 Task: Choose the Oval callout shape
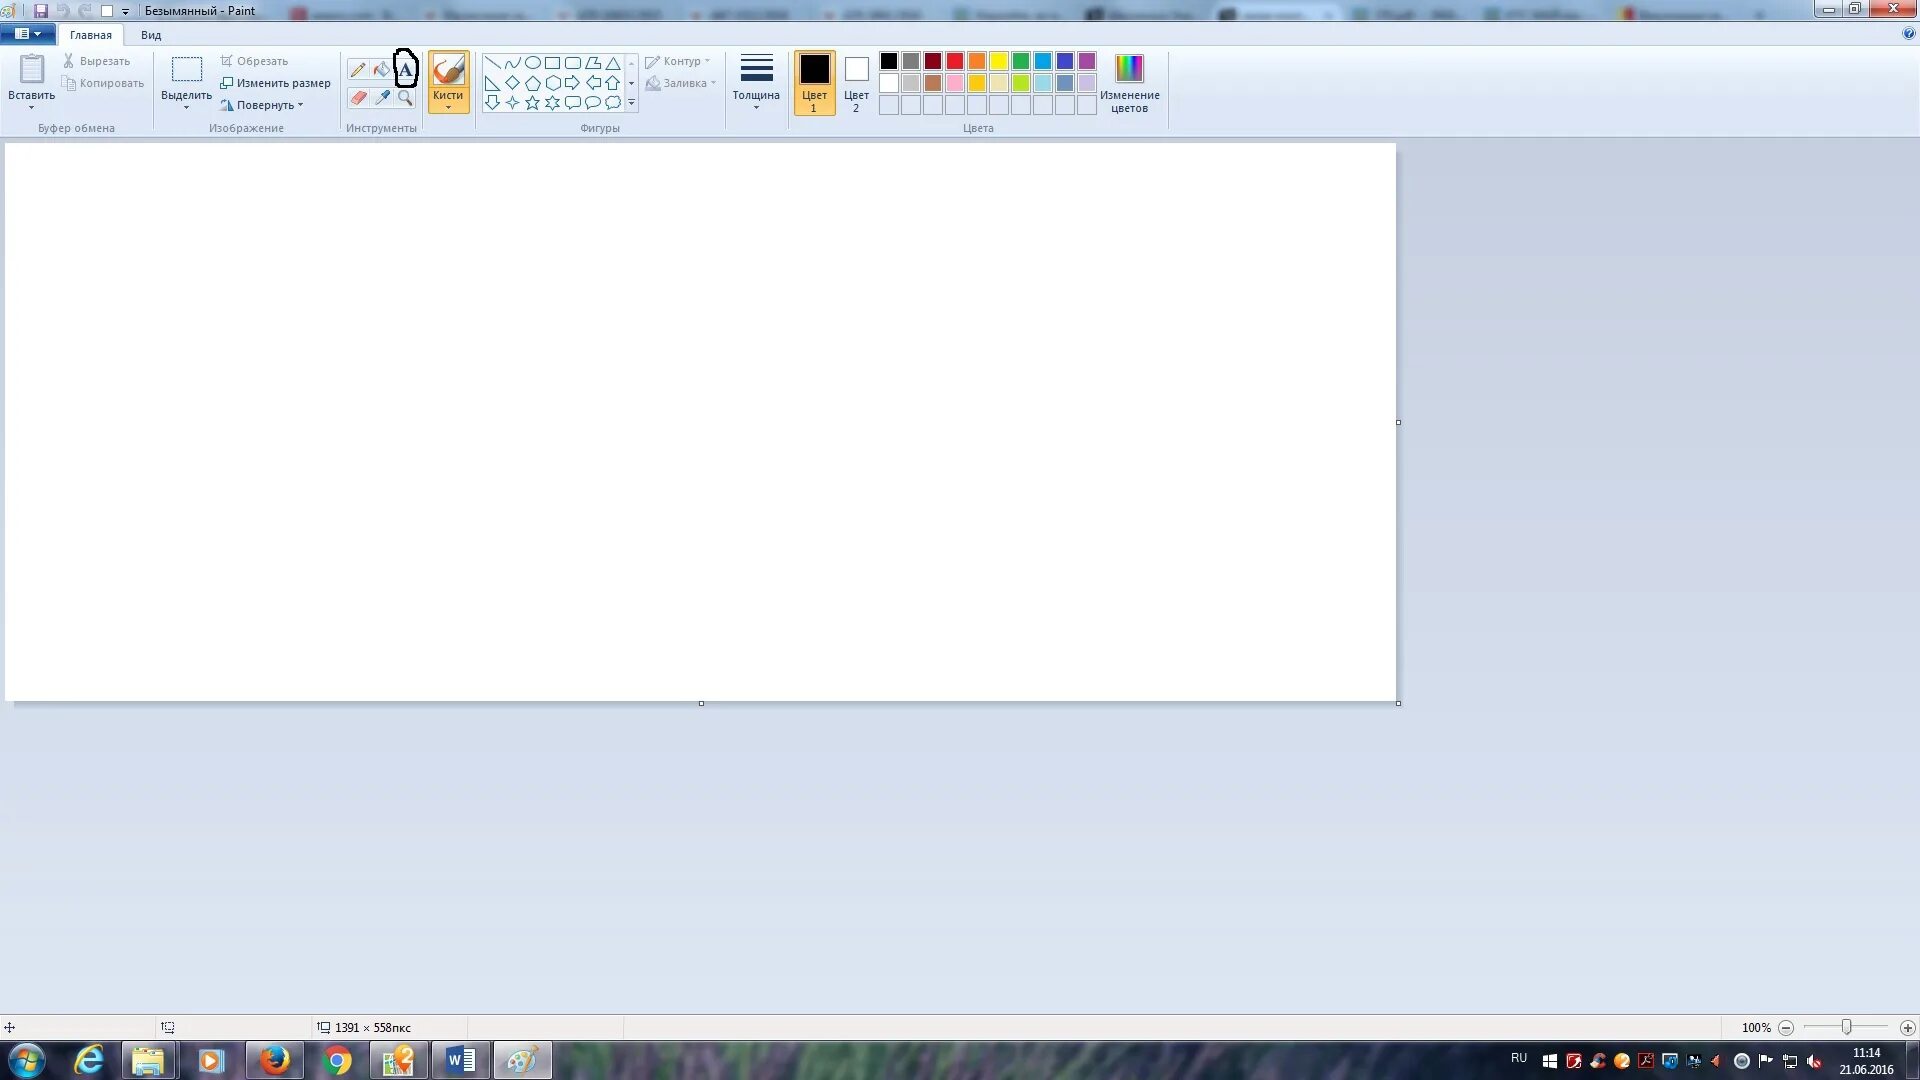pos(592,102)
